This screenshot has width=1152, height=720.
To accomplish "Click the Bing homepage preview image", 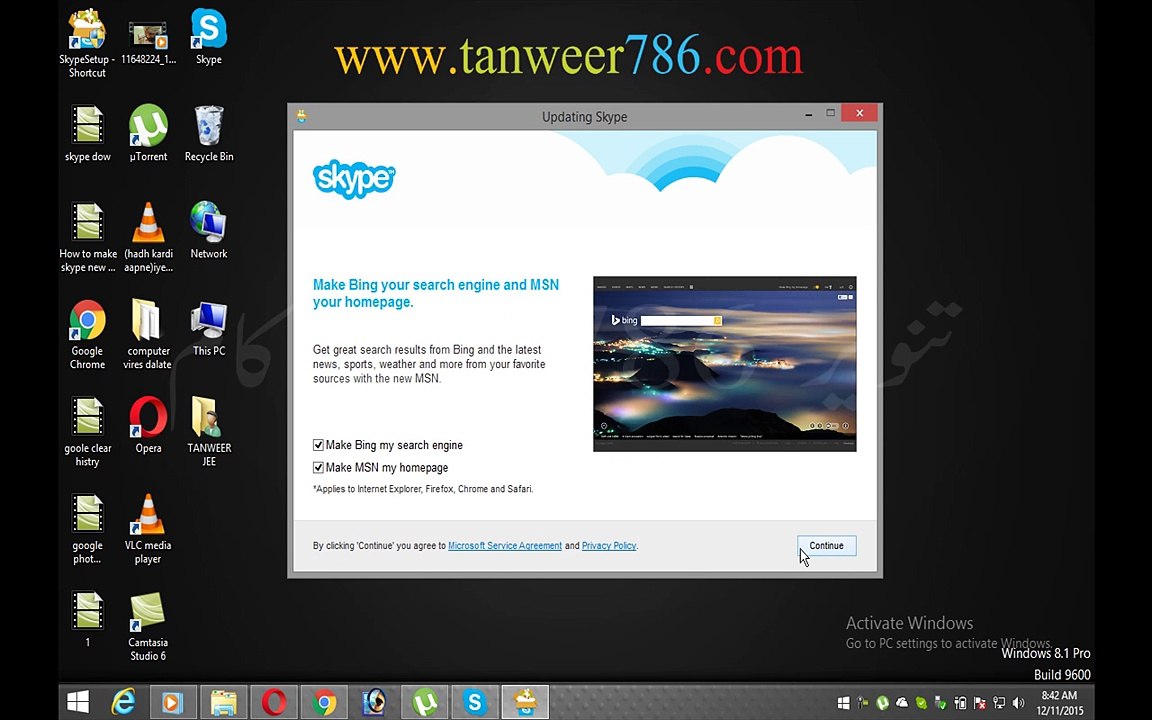I will 724,364.
